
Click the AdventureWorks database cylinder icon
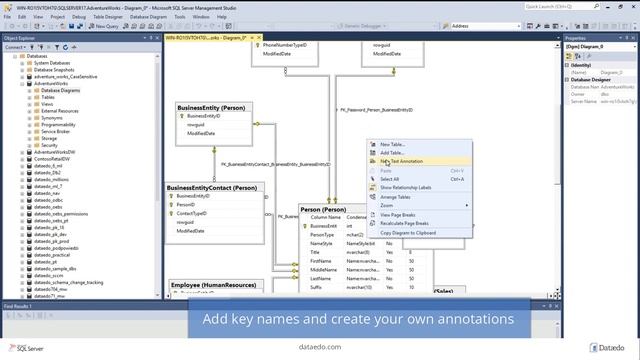[29, 83]
